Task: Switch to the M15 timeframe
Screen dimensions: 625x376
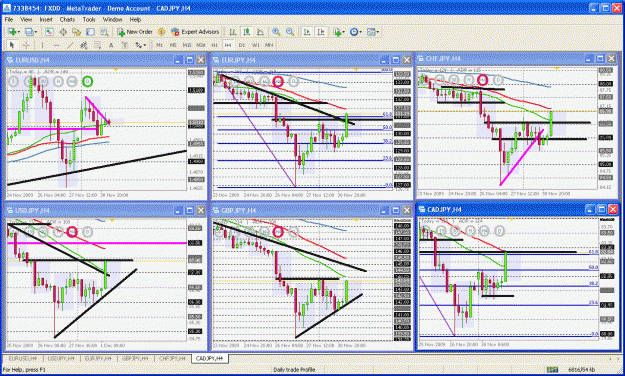Action: coord(187,45)
